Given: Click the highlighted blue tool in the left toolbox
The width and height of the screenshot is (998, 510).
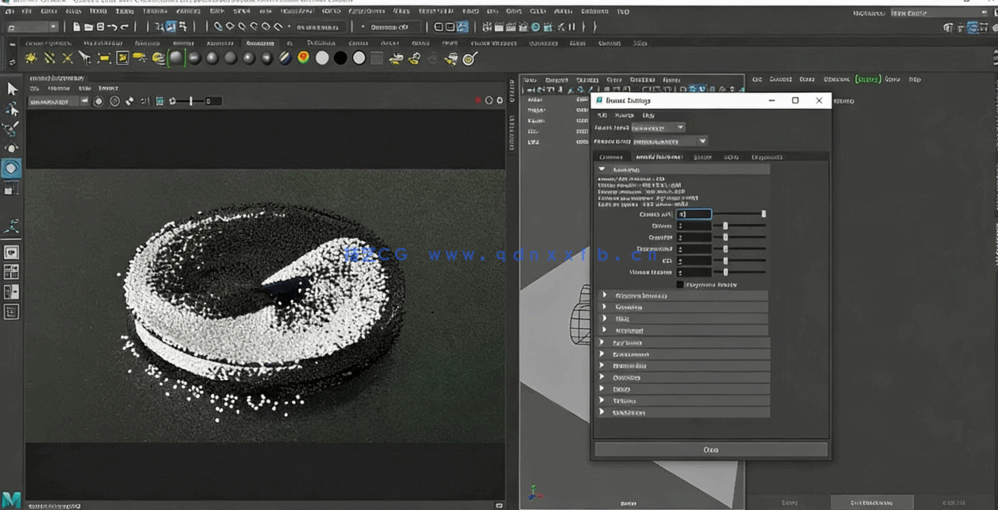Looking at the screenshot, I should [12, 168].
